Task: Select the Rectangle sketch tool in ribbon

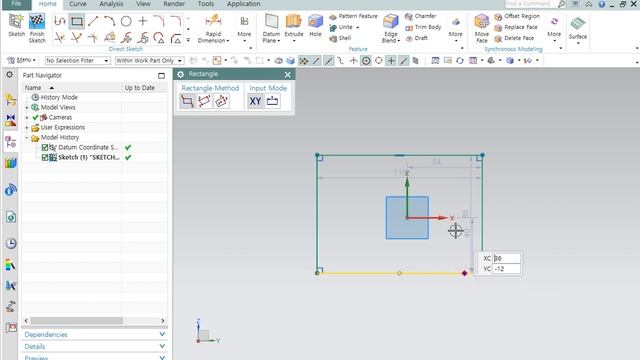Action: point(76,21)
